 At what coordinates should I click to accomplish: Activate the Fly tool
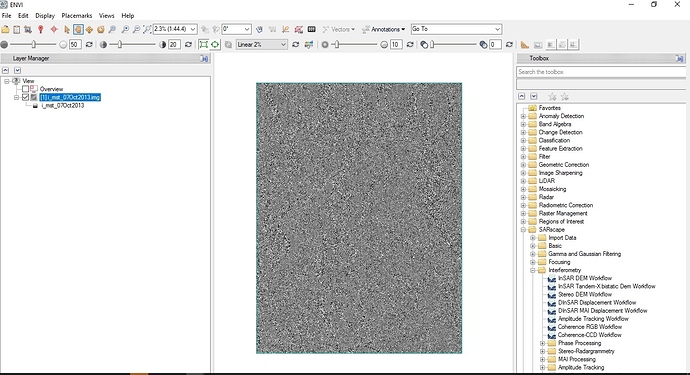tap(89, 29)
